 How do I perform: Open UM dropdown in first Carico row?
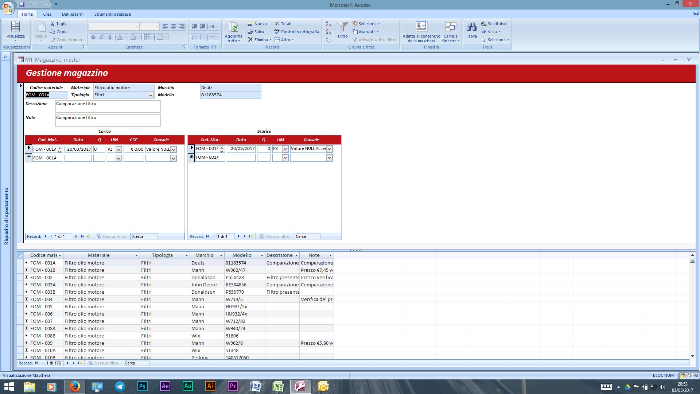[118, 149]
